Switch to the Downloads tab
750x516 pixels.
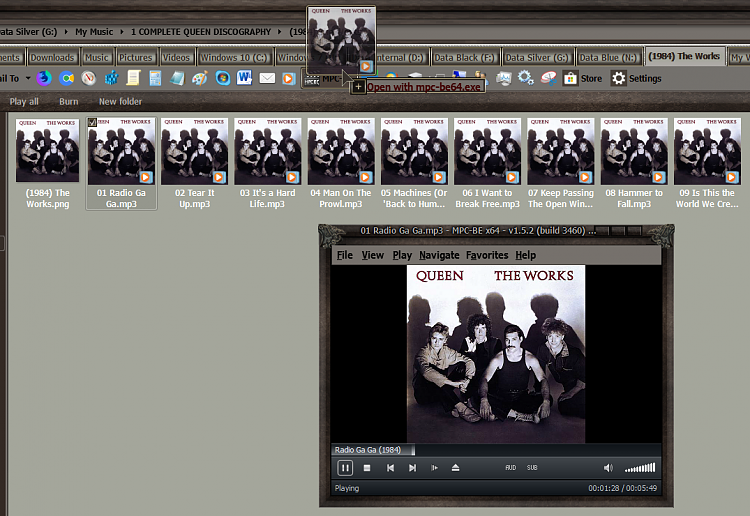pyautogui.click(x=52, y=57)
